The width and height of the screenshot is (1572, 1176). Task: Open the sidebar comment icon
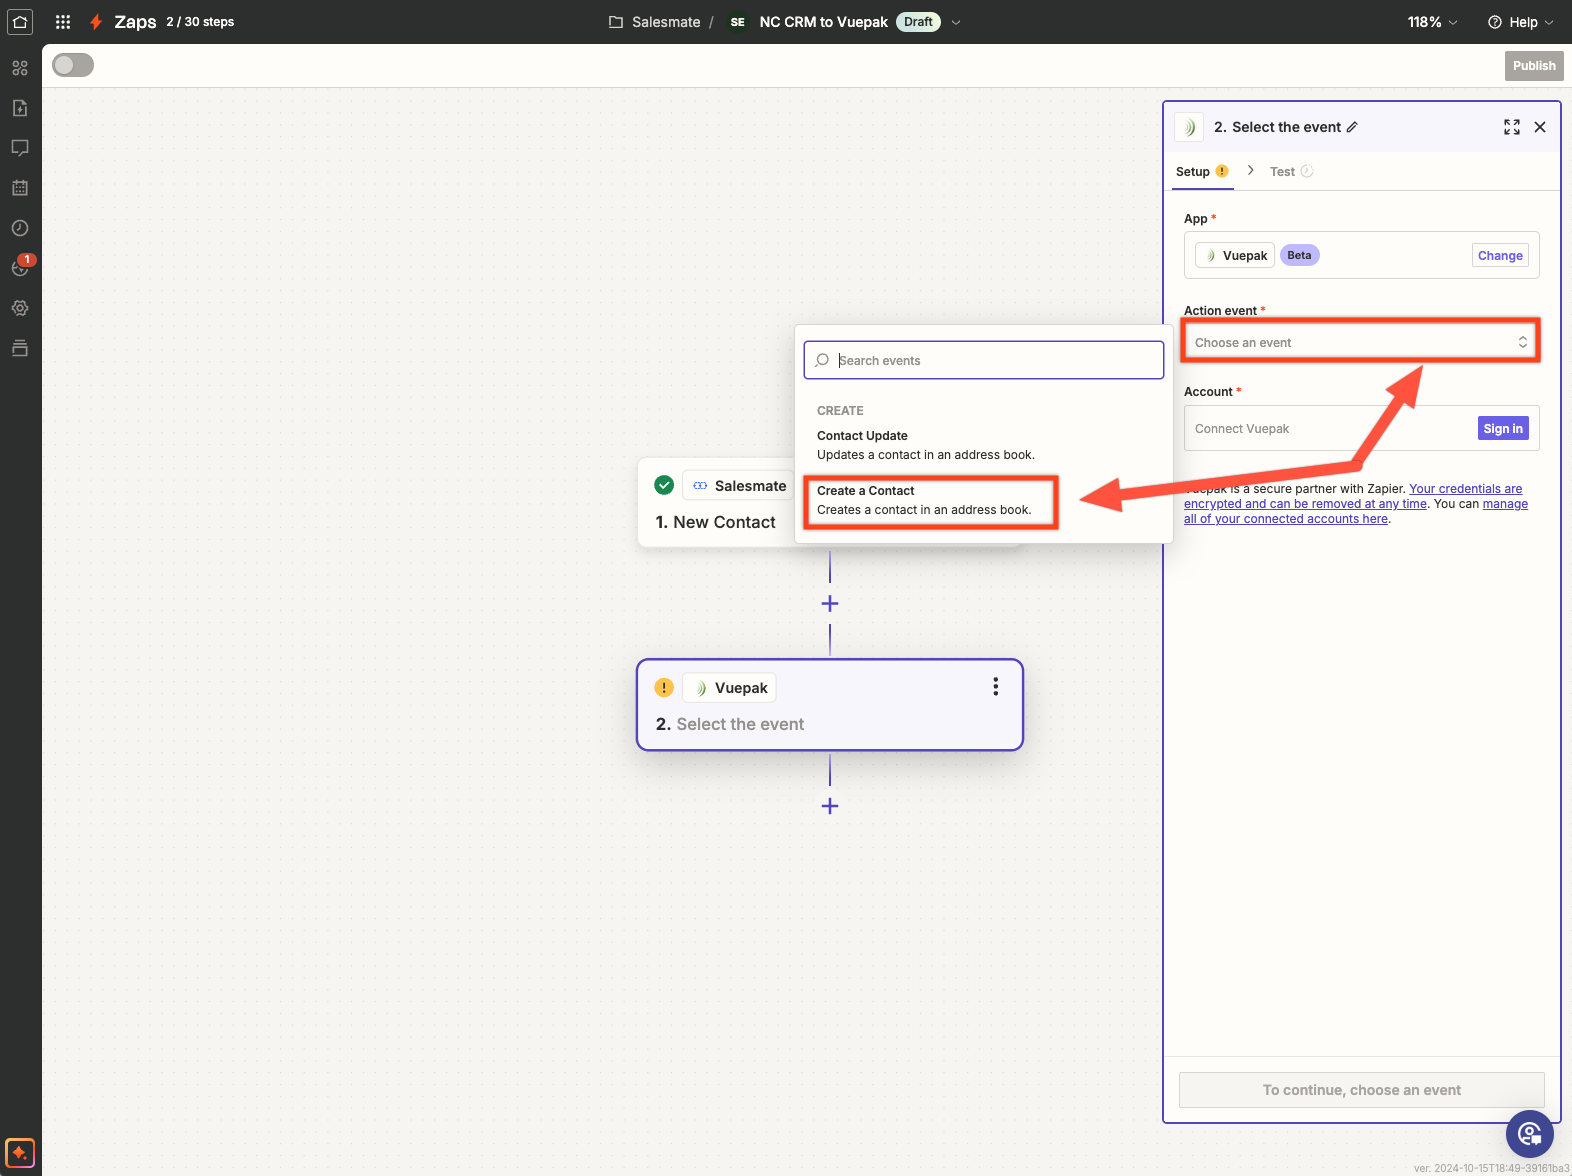(20, 148)
